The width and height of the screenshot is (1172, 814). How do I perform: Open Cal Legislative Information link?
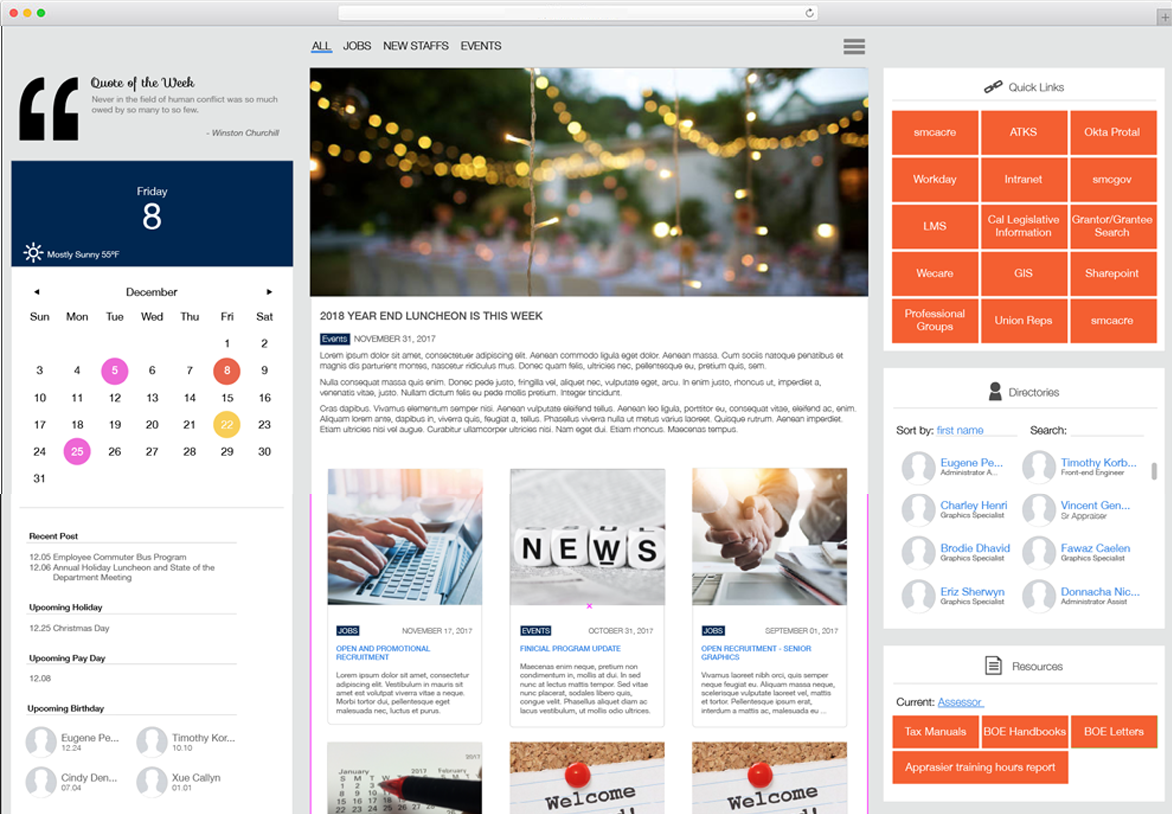click(1023, 226)
